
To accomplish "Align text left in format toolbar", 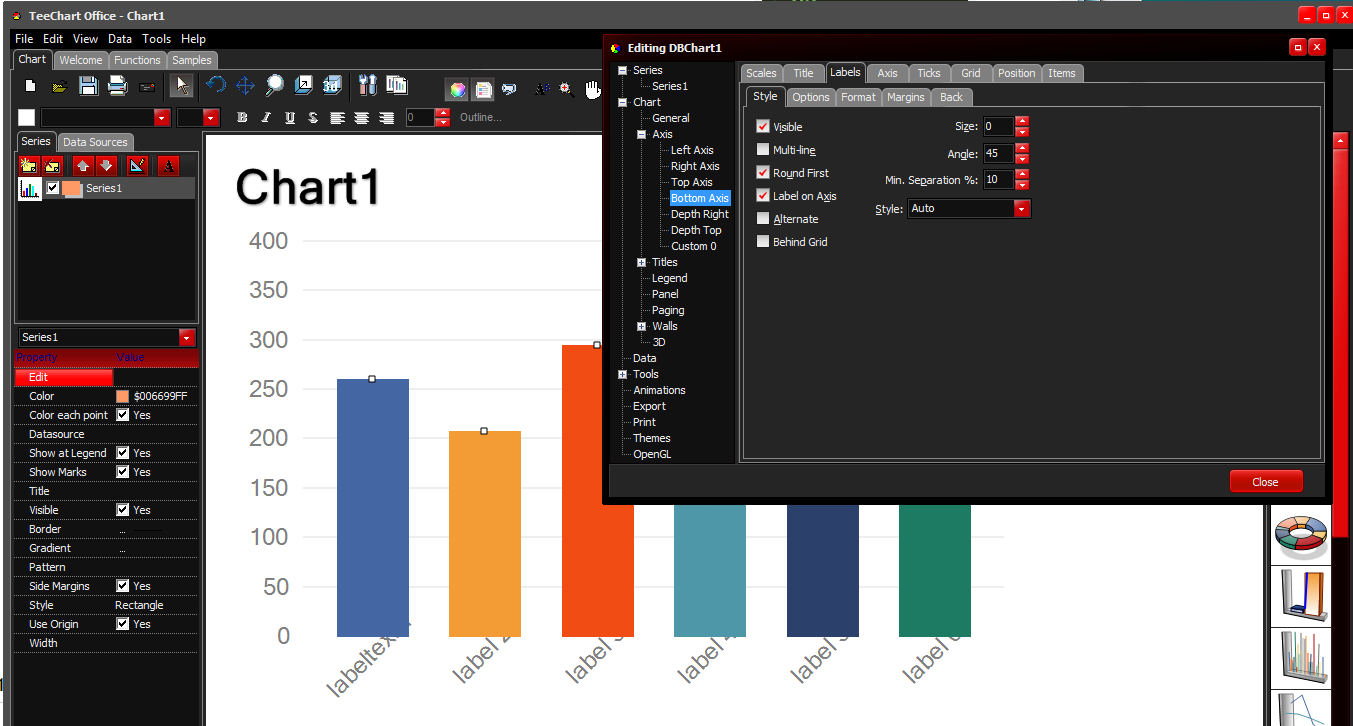I will pos(338,118).
